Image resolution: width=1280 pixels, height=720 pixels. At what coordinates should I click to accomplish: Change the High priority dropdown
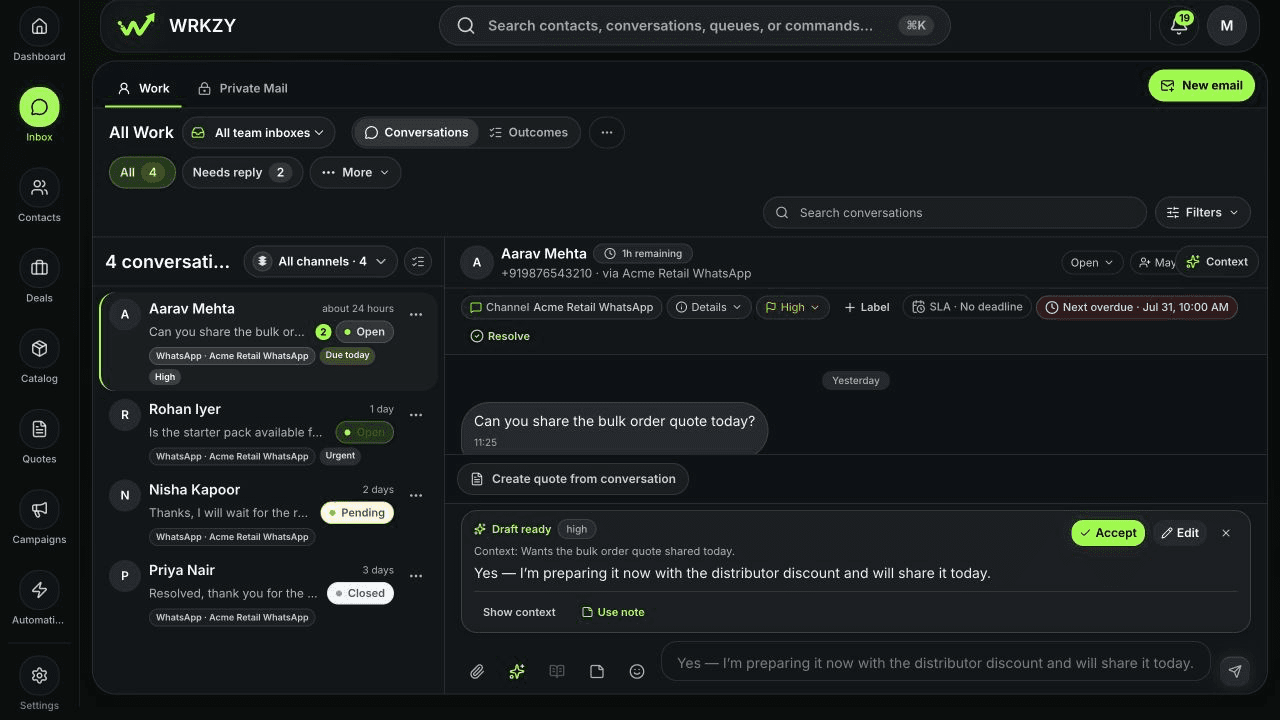point(792,307)
